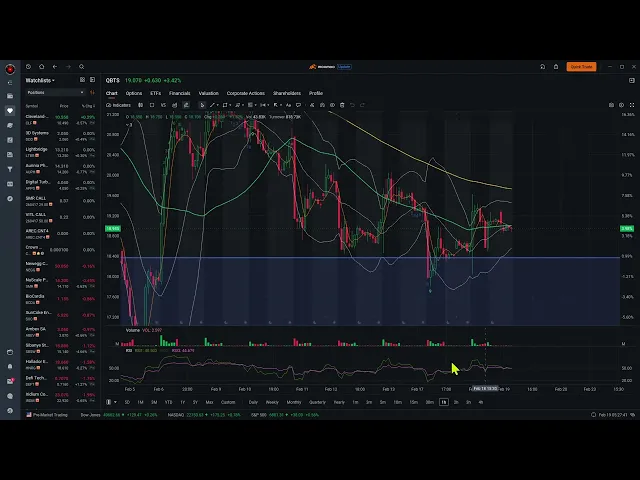The image size is (640, 480).
Task: Select the Aa text annotation tool
Action: [288, 105]
